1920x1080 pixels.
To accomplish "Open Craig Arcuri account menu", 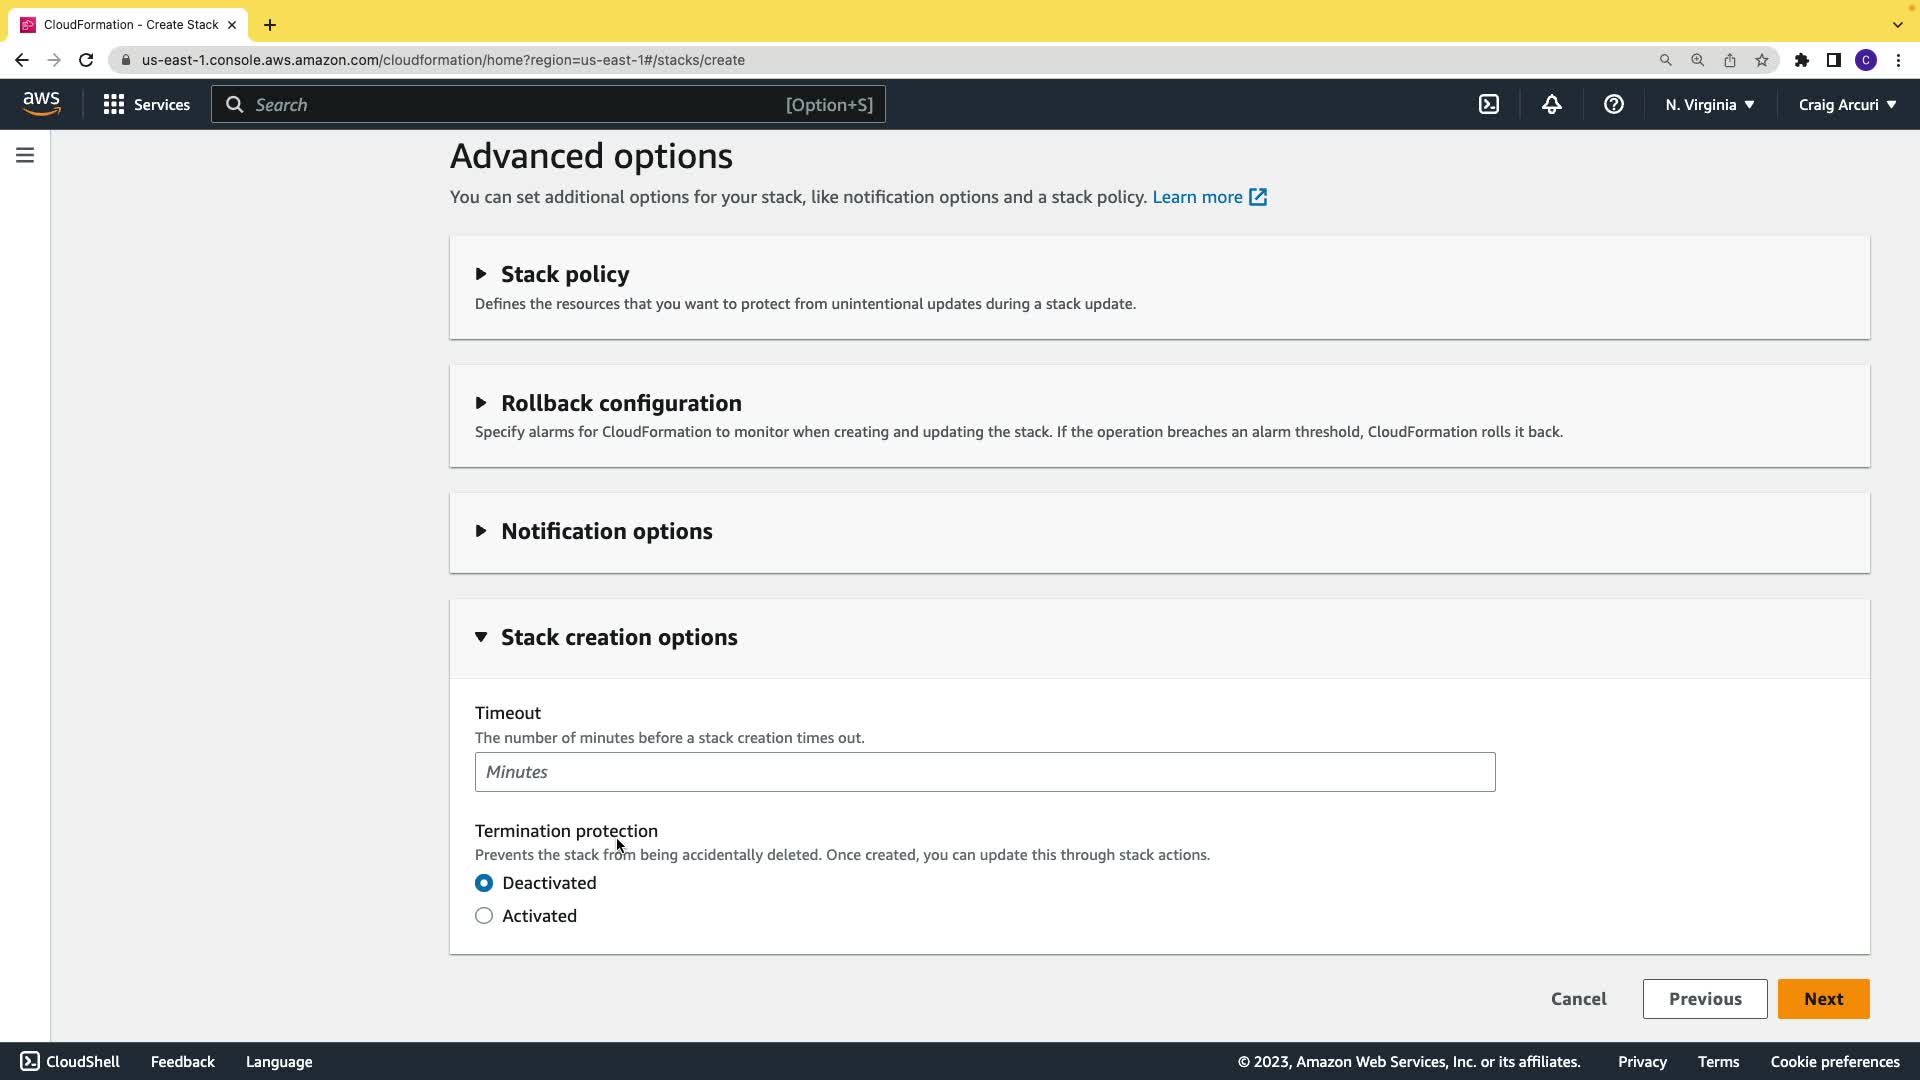I will pos(1847,104).
